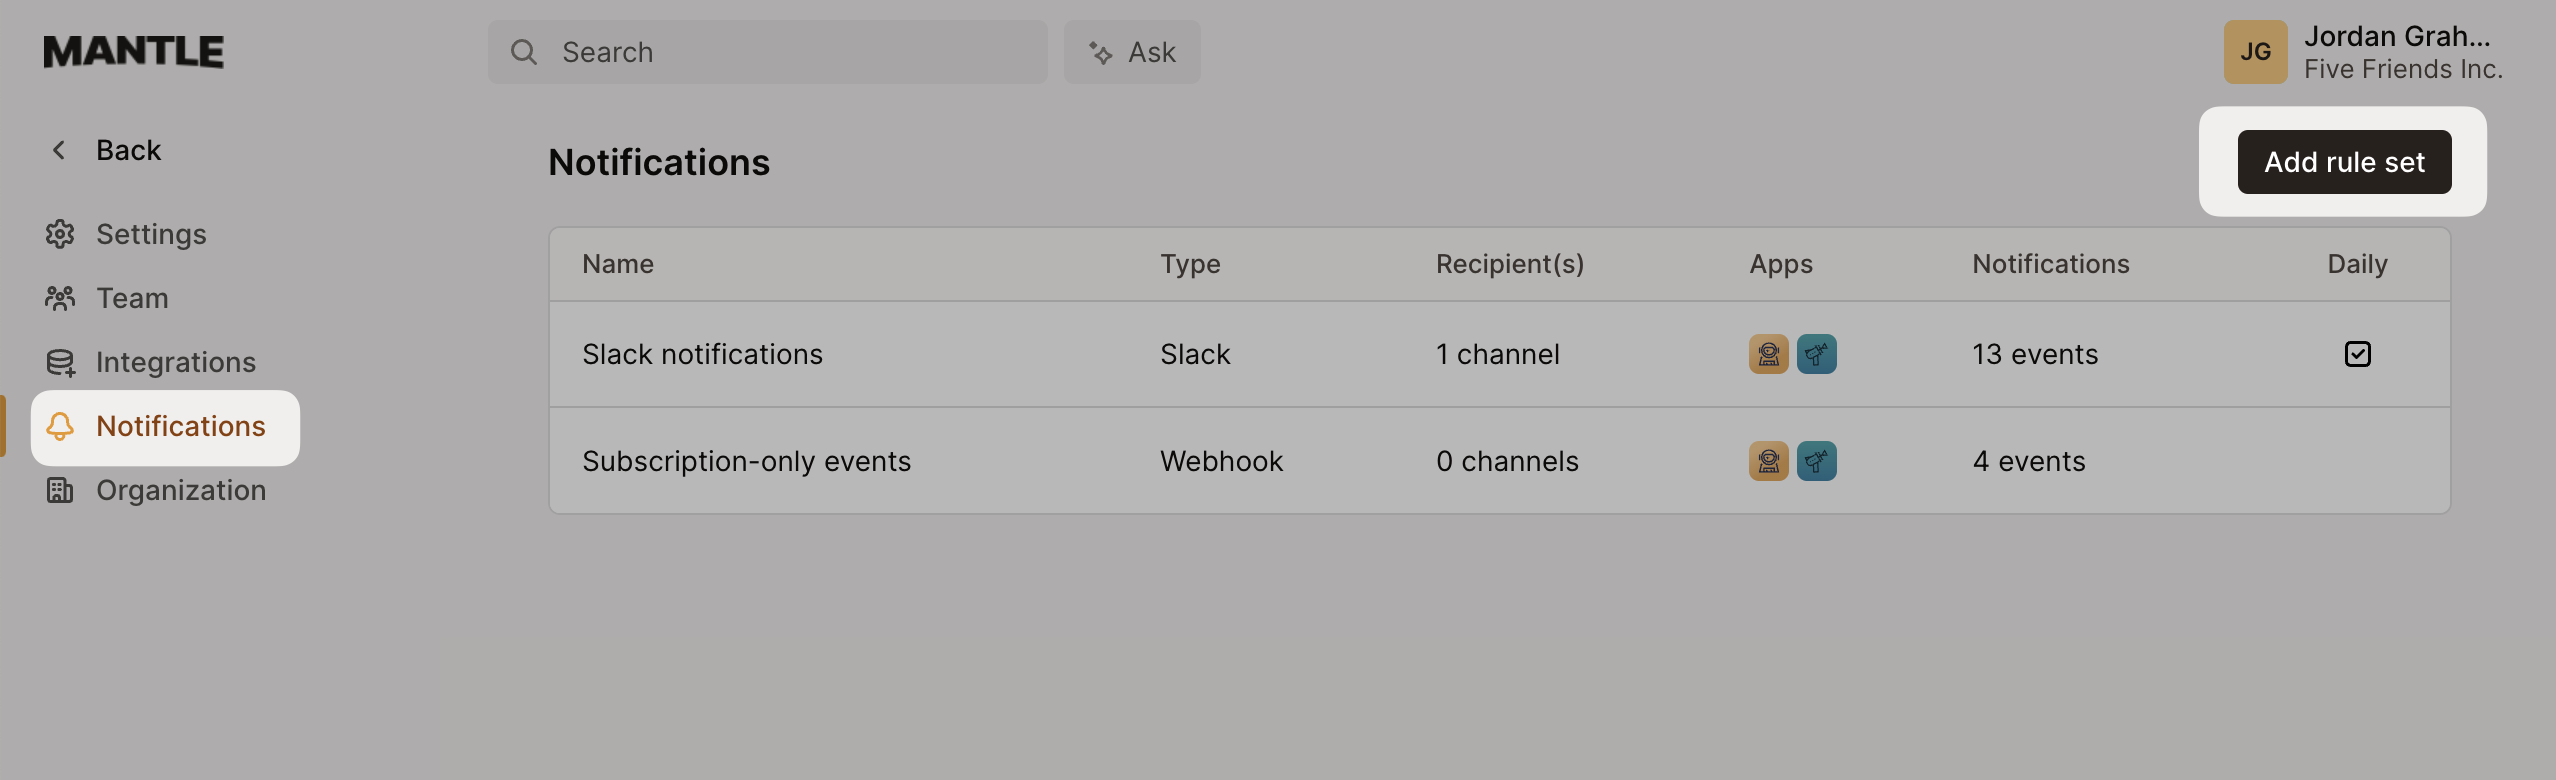Click the JG user avatar
The image size is (2556, 780).
2255,52
